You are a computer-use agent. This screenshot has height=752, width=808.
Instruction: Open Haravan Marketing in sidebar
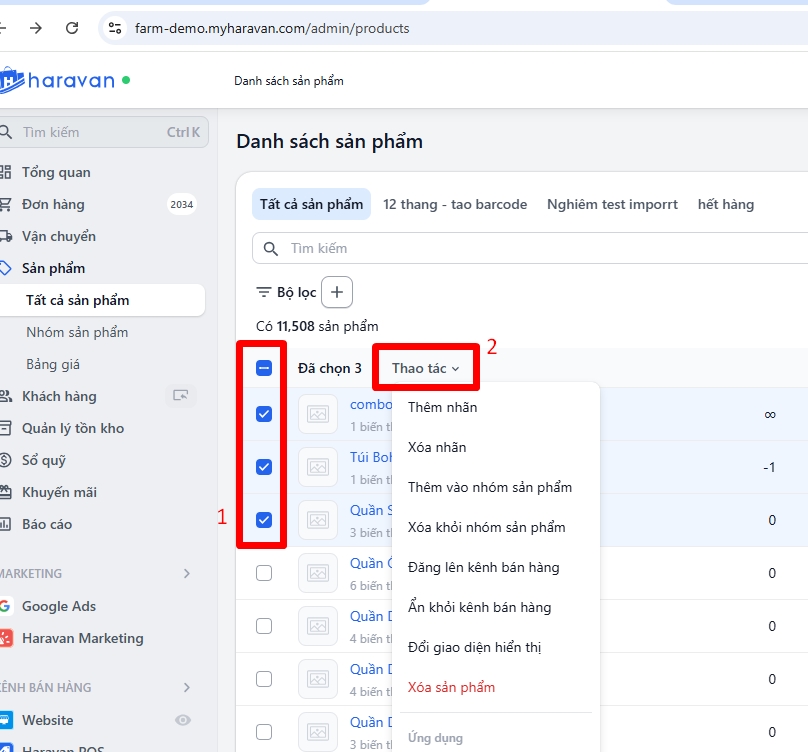(82, 638)
